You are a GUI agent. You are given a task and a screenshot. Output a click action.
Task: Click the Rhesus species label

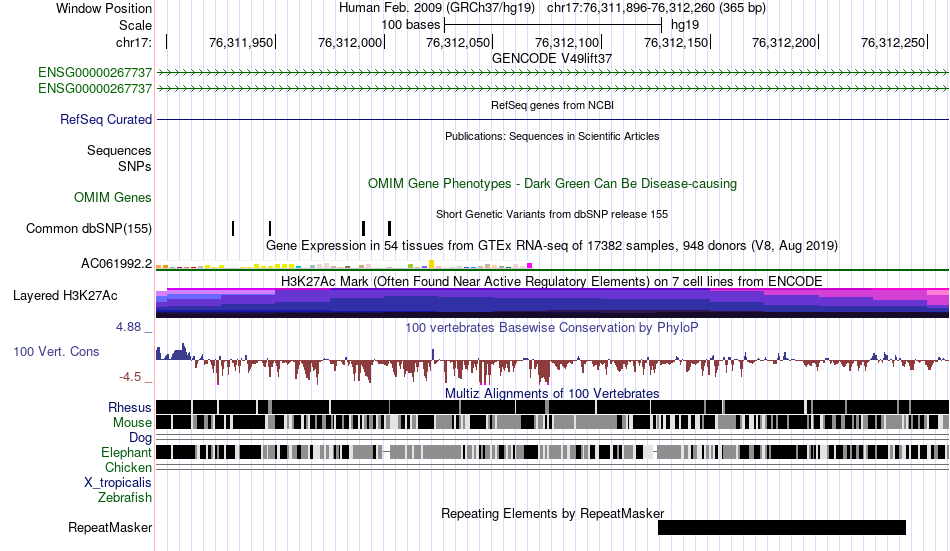click(130, 407)
